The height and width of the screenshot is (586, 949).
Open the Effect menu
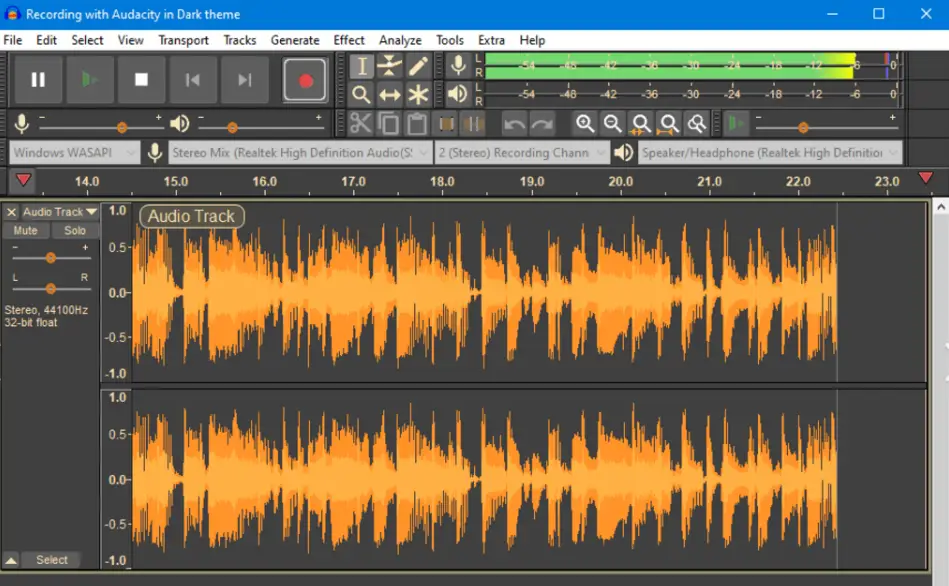coord(349,40)
